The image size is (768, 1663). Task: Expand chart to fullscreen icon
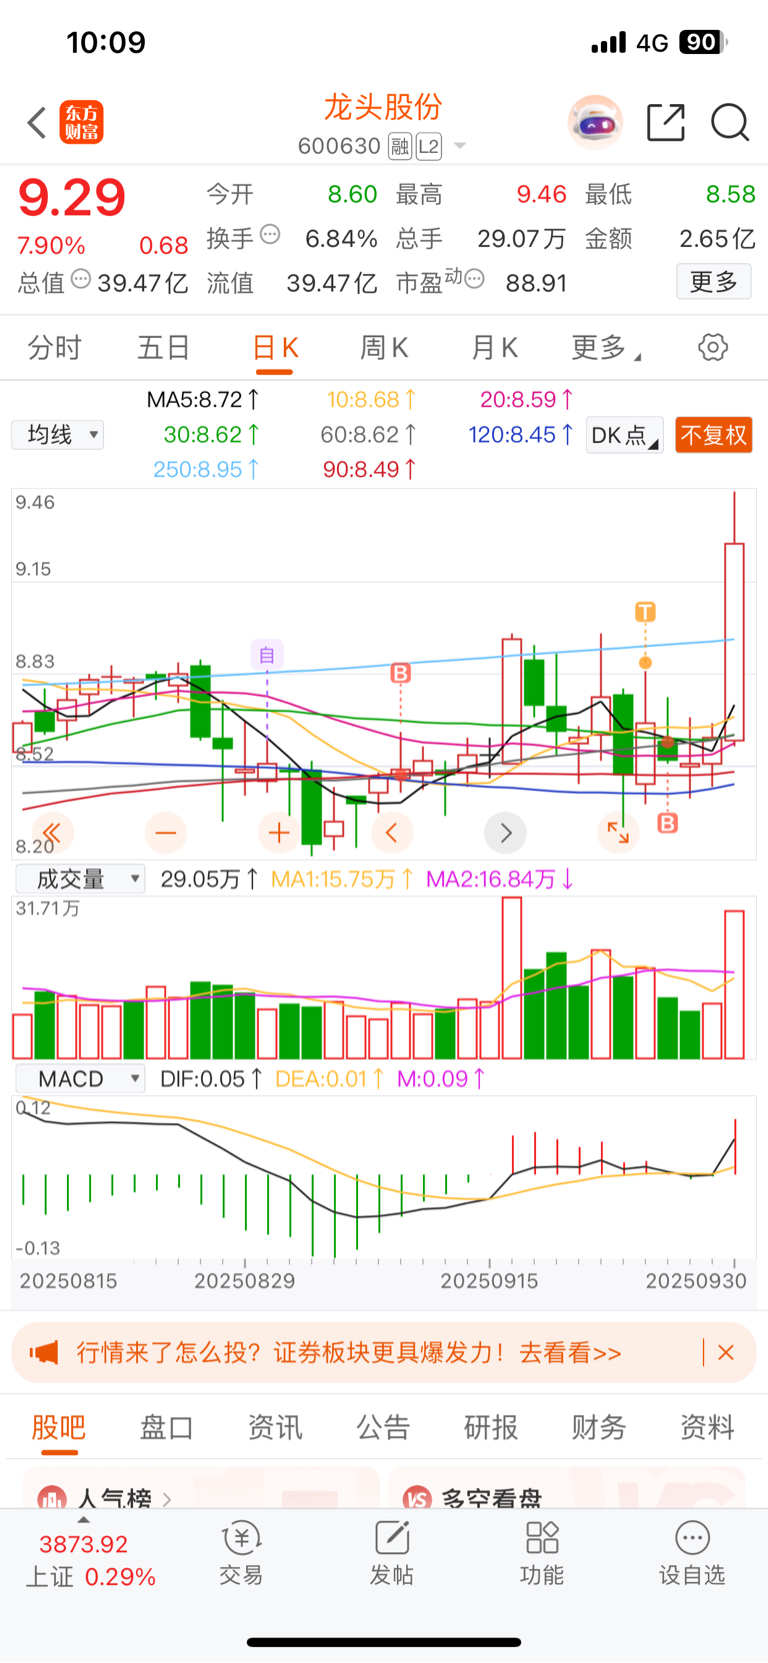coord(618,832)
